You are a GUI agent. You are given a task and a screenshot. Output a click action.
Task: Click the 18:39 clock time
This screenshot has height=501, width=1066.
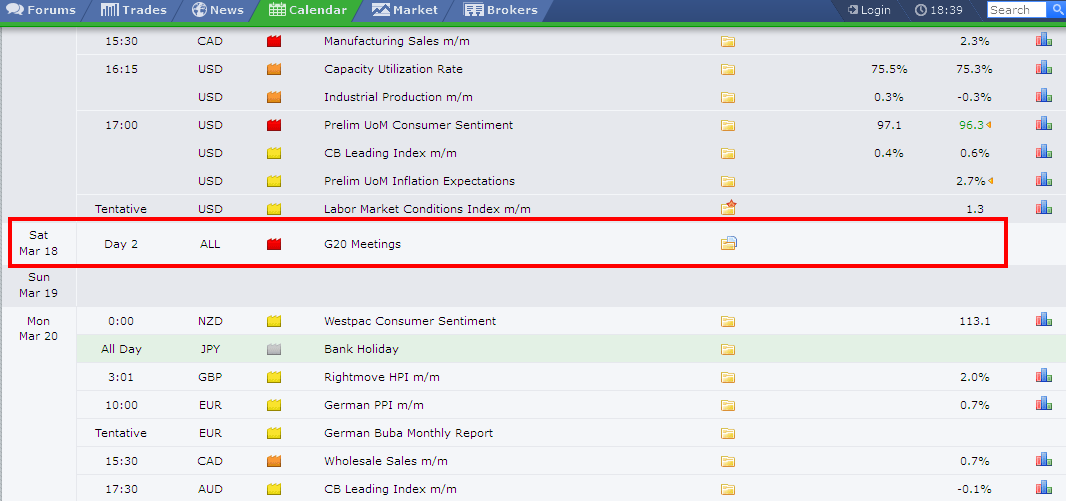pos(938,10)
